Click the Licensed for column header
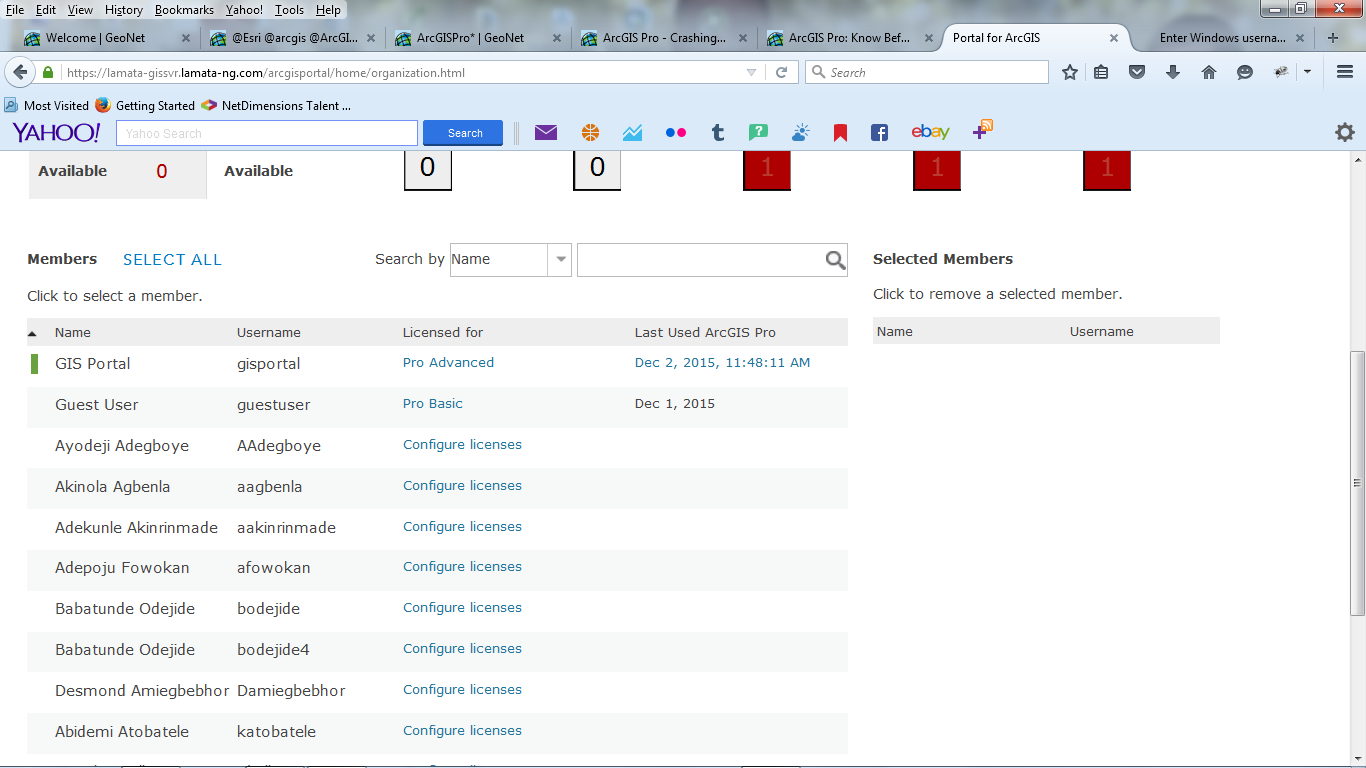The height and width of the screenshot is (768, 1366). [443, 333]
